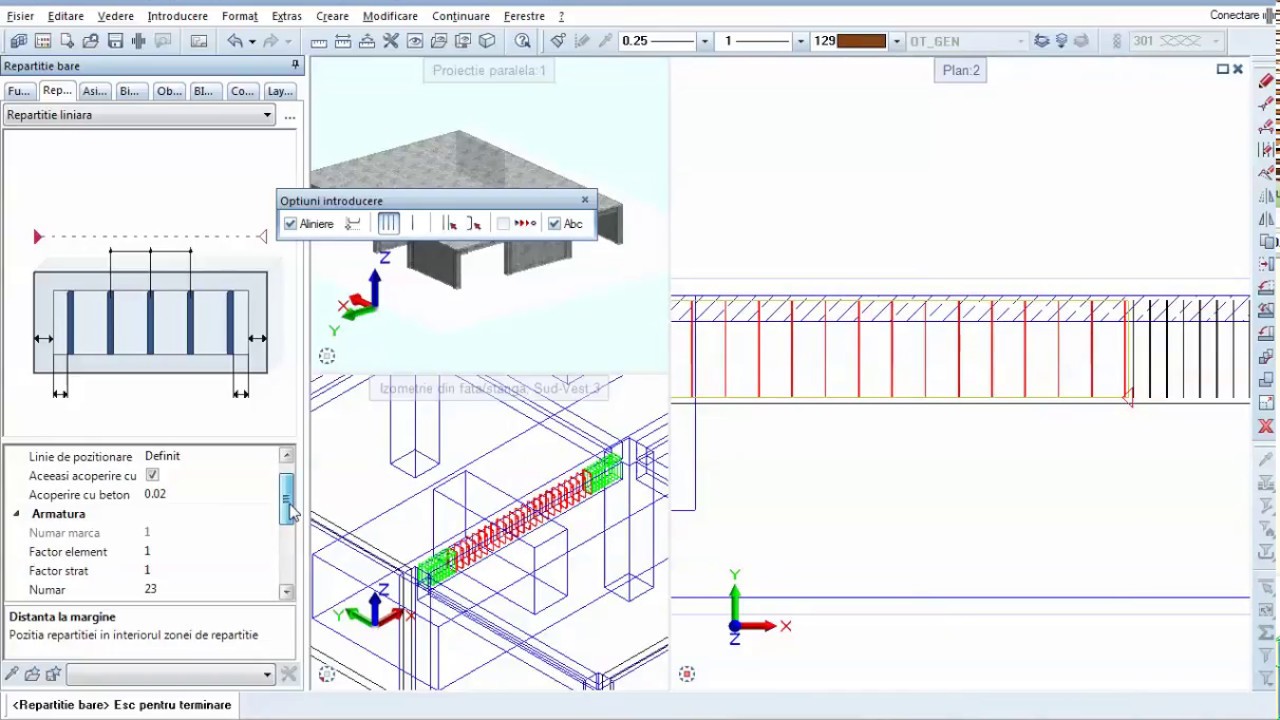Open the pen thickness 0.25 dropdown
Image resolution: width=1280 pixels, height=720 pixels.
click(705, 41)
